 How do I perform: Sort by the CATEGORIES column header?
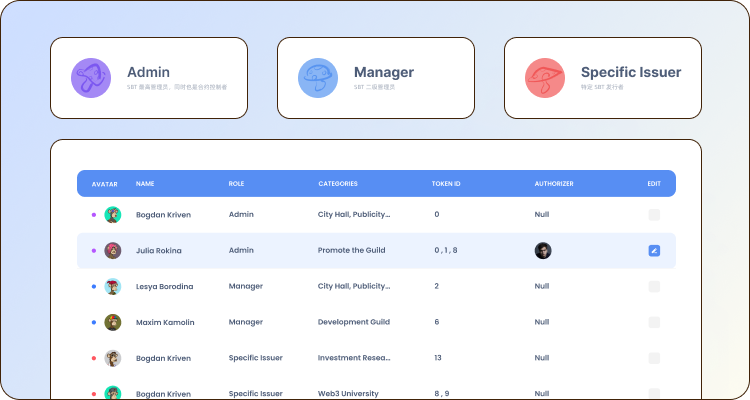[338, 184]
